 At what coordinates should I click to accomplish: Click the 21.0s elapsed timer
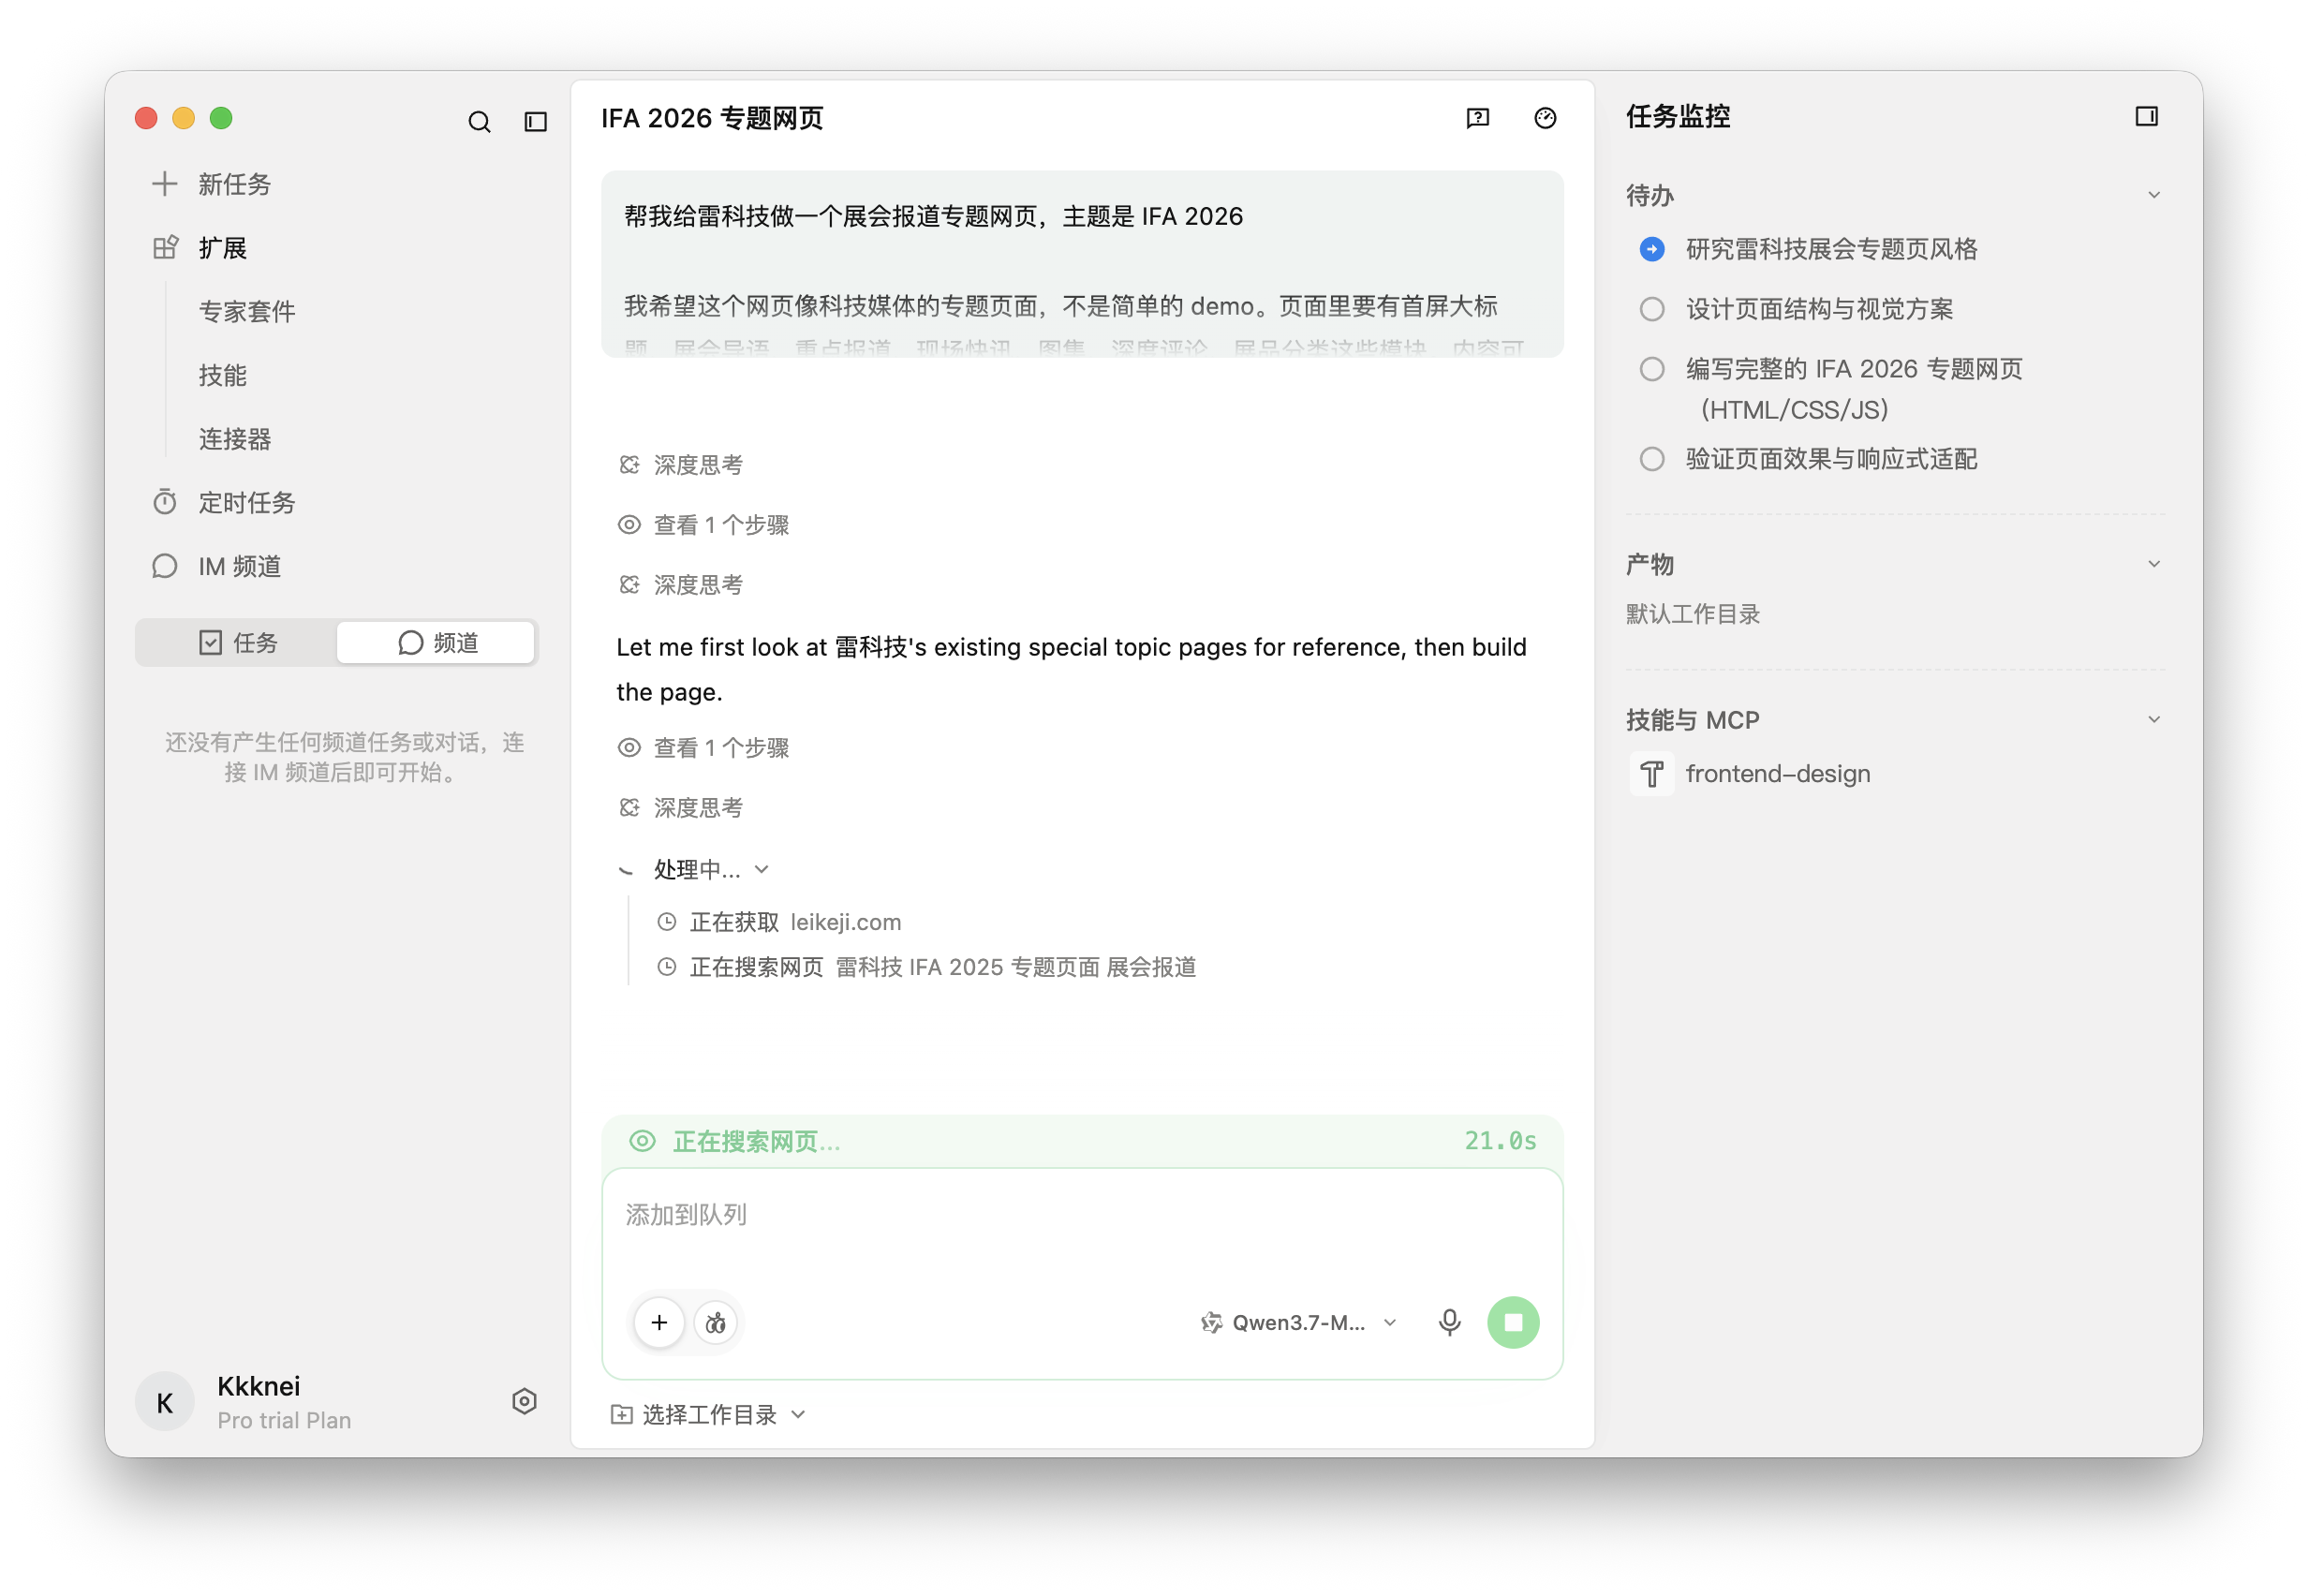coord(1500,1141)
